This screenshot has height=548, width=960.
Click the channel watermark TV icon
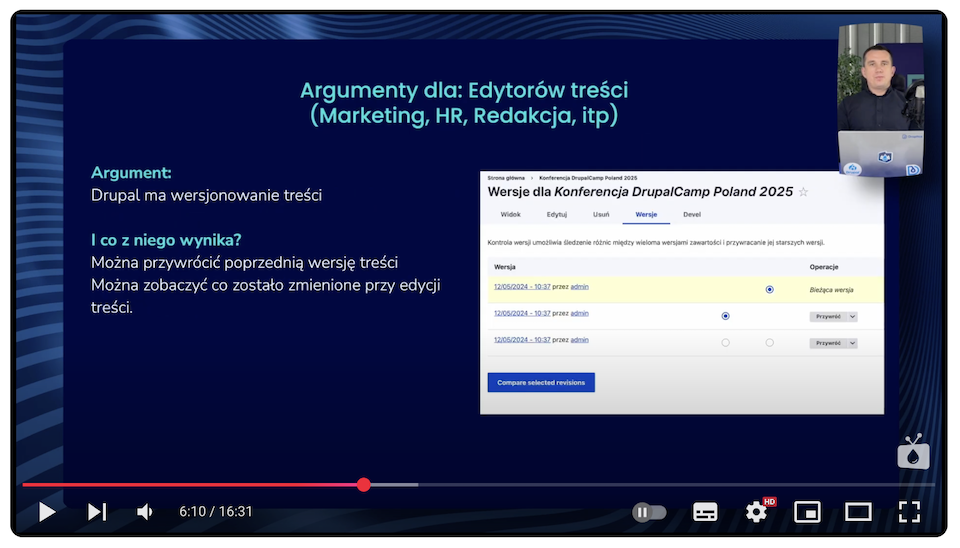coord(913,452)
